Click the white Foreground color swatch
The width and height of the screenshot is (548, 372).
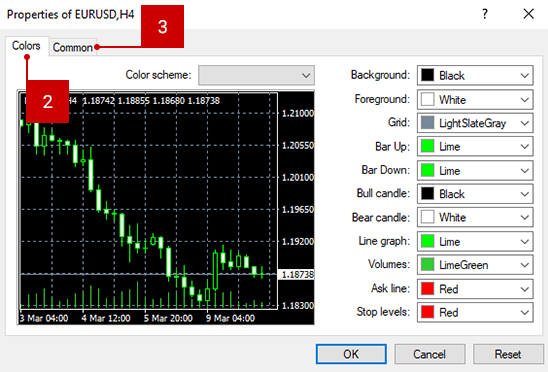427,99
